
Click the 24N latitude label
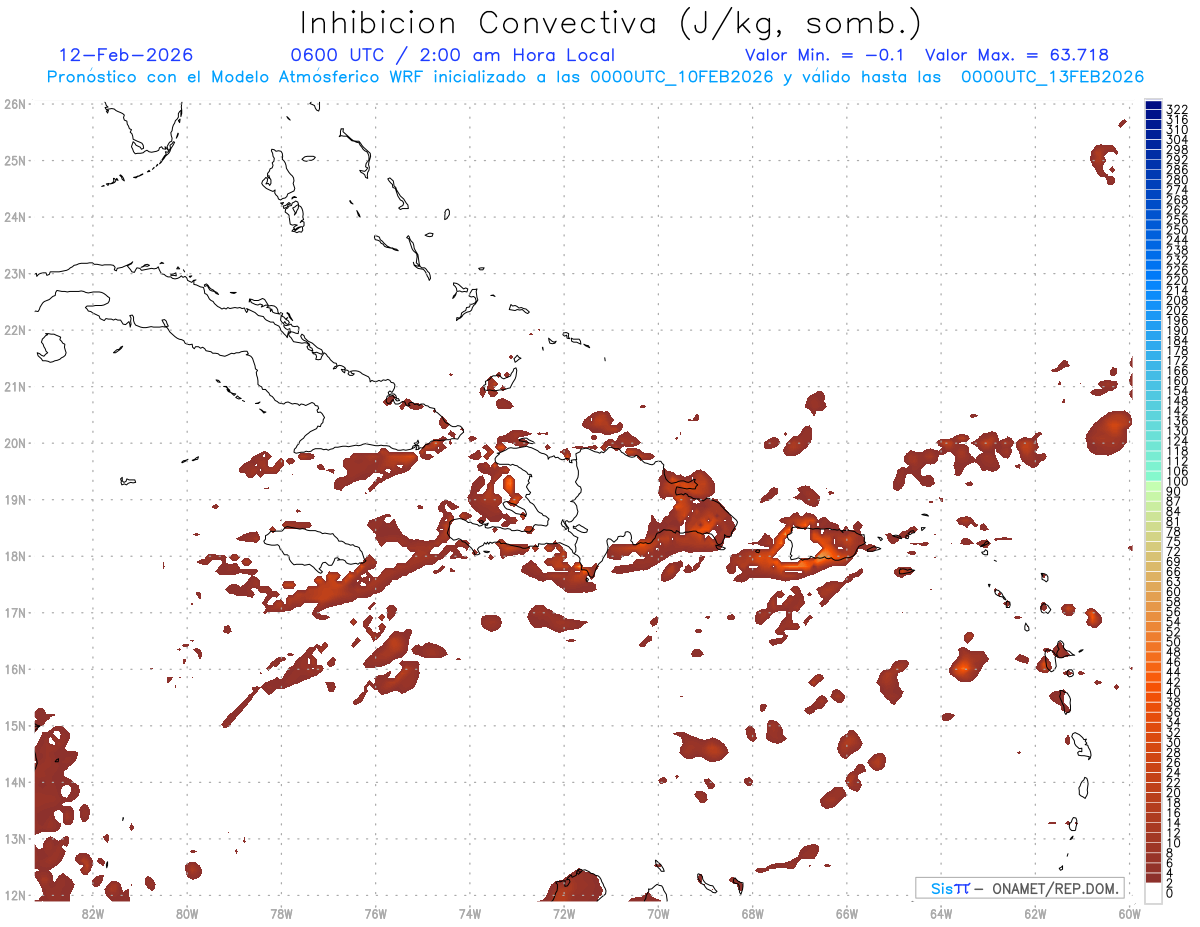(x=15, y=217)
